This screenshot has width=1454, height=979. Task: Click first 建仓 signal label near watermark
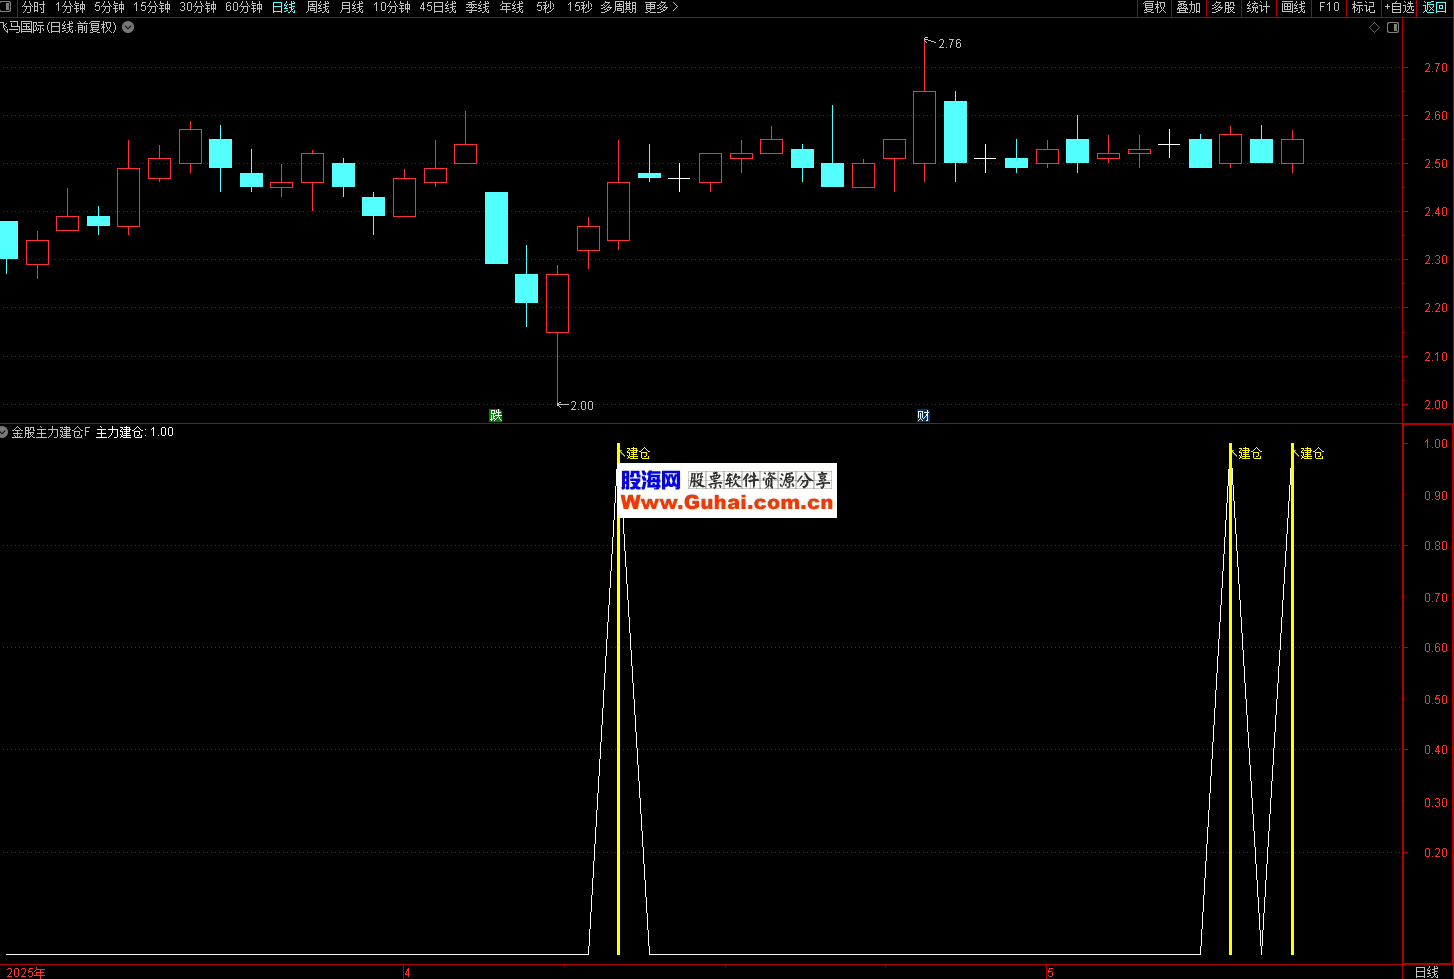tap(638, 454)
